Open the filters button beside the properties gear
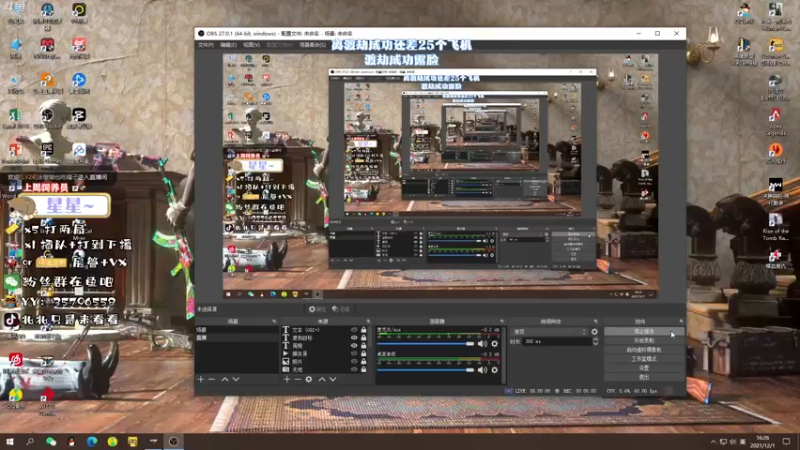Image resolution: width=800 pixels, height=450 pixels. tap(341, 309)
